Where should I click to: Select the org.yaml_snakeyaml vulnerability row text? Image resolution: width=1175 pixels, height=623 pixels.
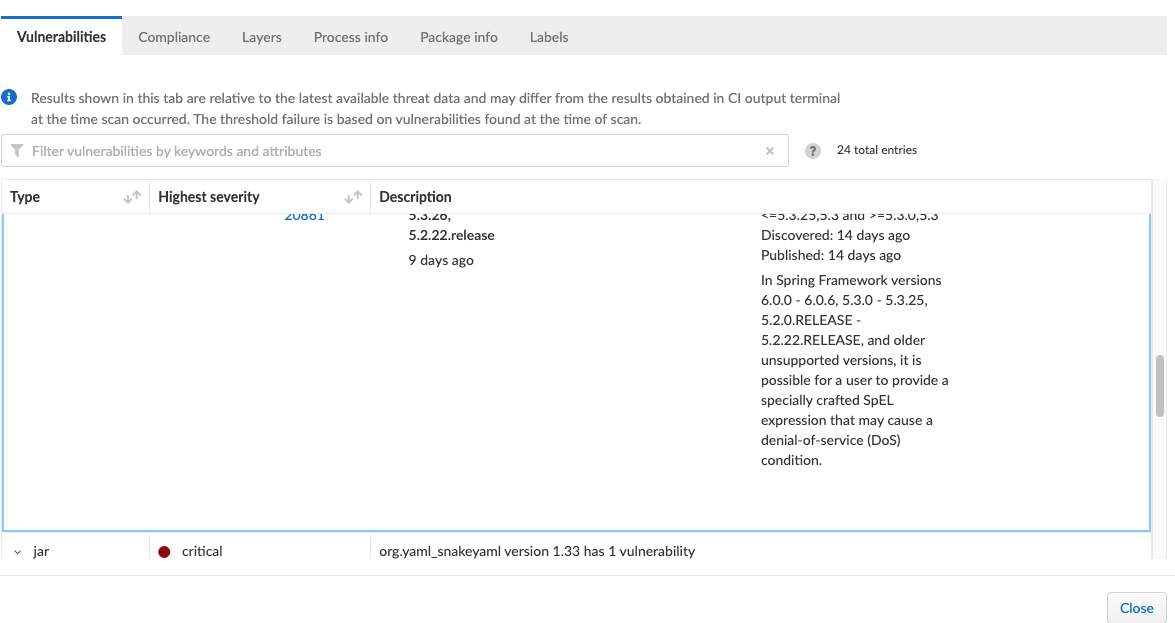click(x=537, y=551)
